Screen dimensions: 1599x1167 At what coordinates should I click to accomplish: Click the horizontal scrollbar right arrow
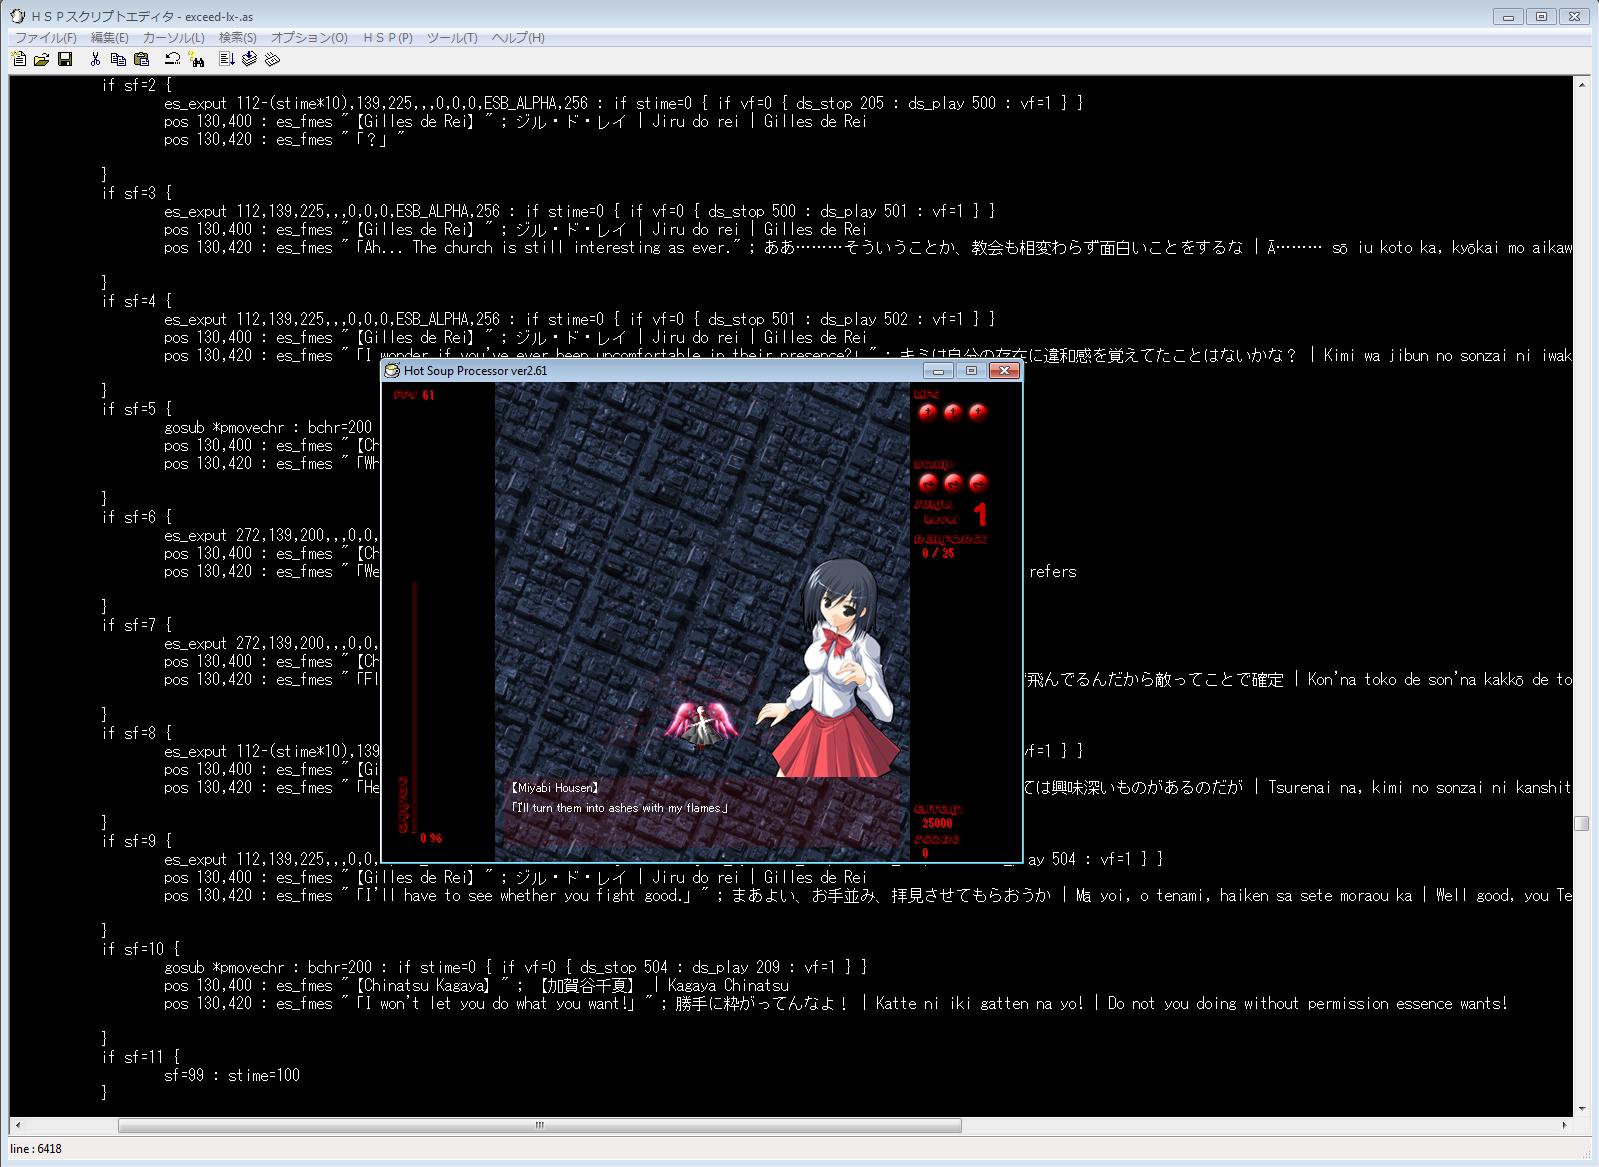click(1565, 1125)
